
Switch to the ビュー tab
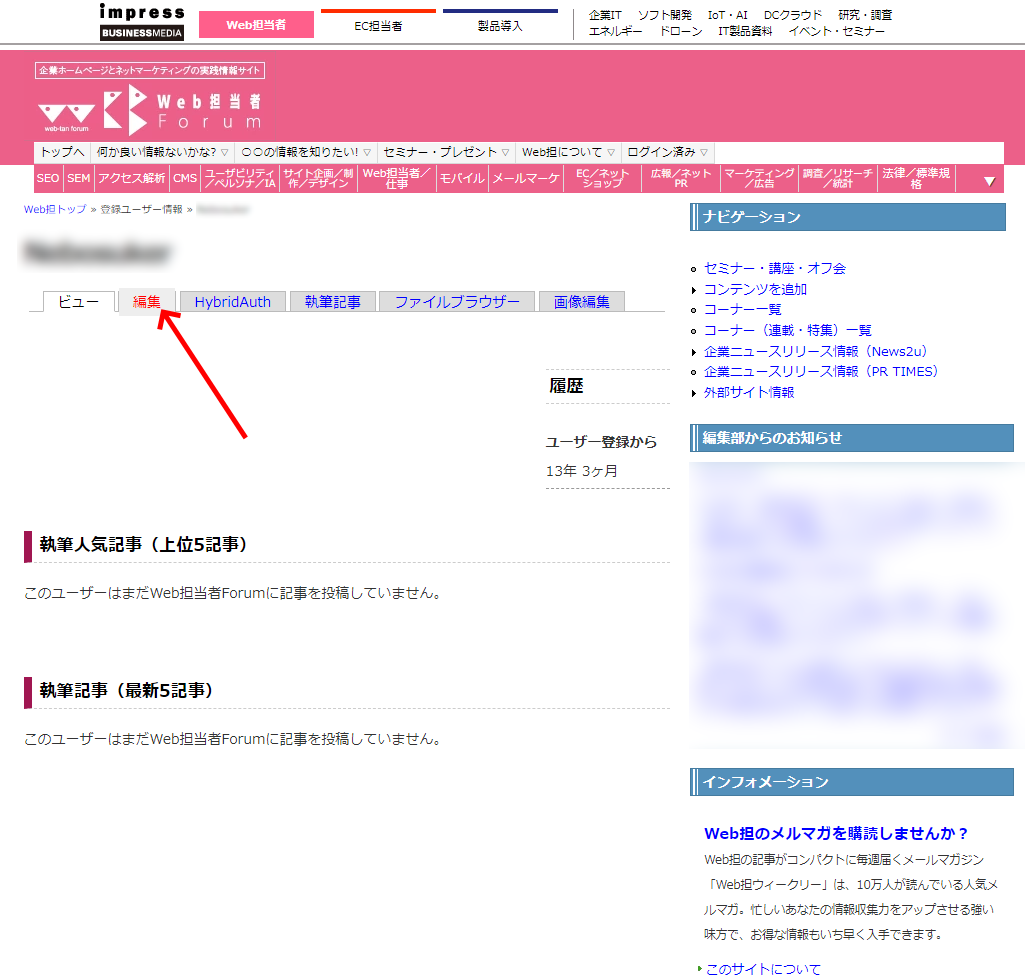[78, 302]
